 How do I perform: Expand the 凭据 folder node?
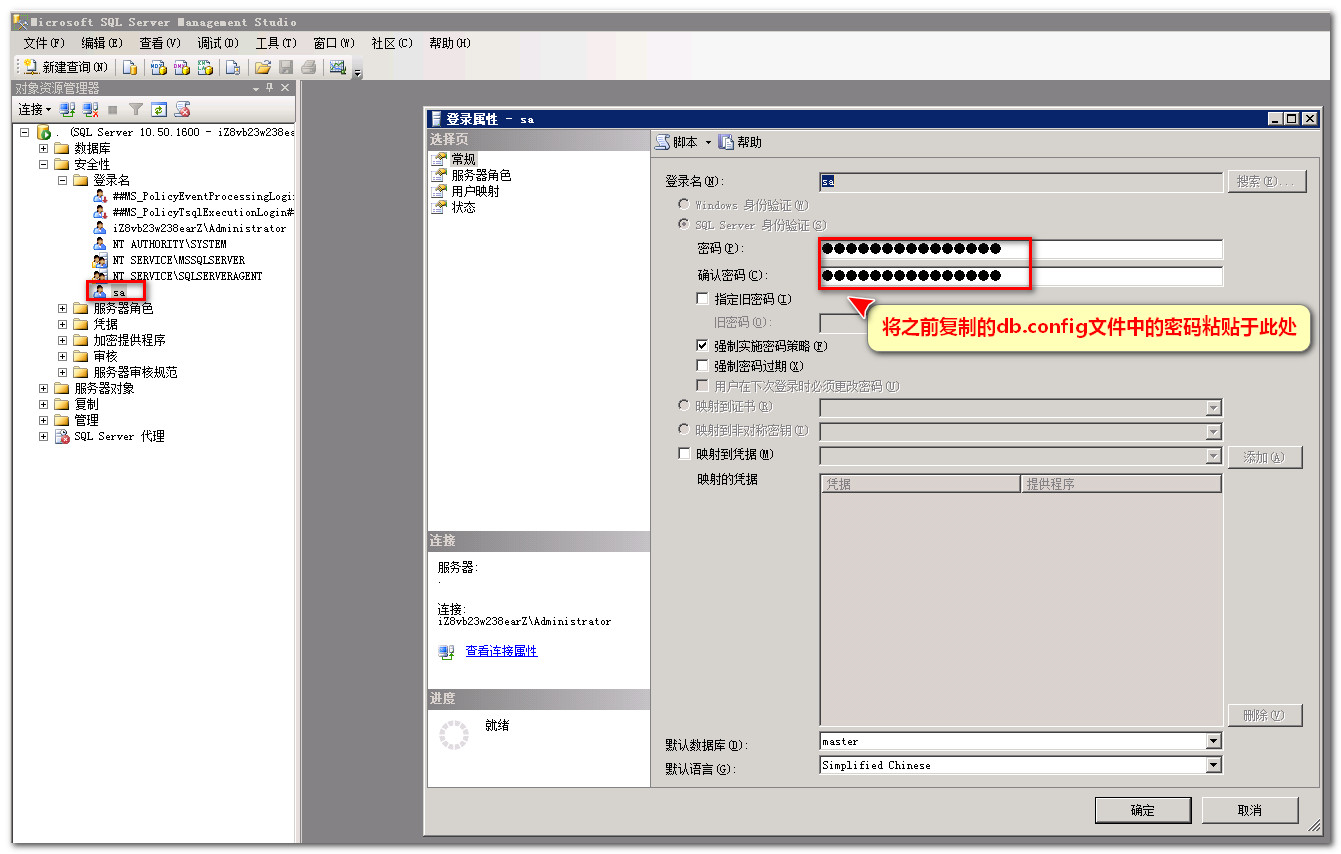coord(62,324)
